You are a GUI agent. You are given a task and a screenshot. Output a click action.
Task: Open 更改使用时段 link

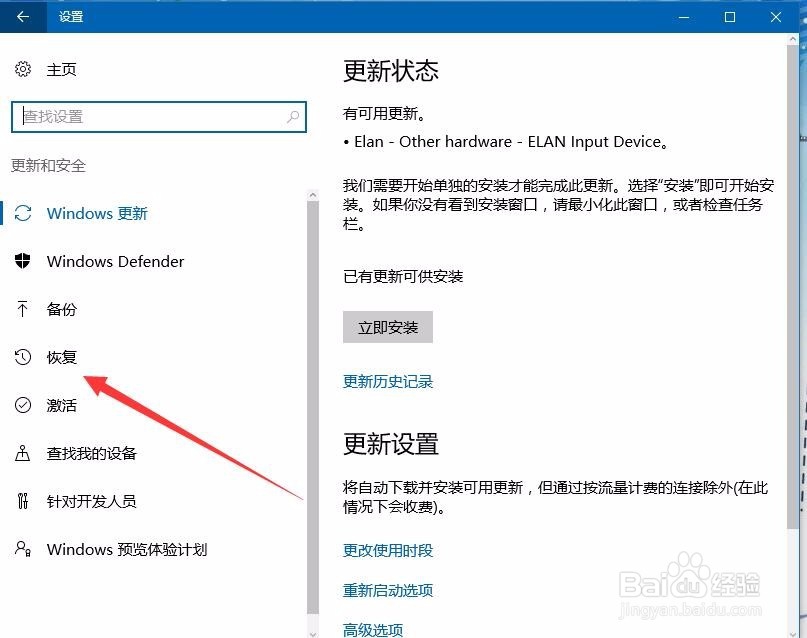(x=388, y=549)
